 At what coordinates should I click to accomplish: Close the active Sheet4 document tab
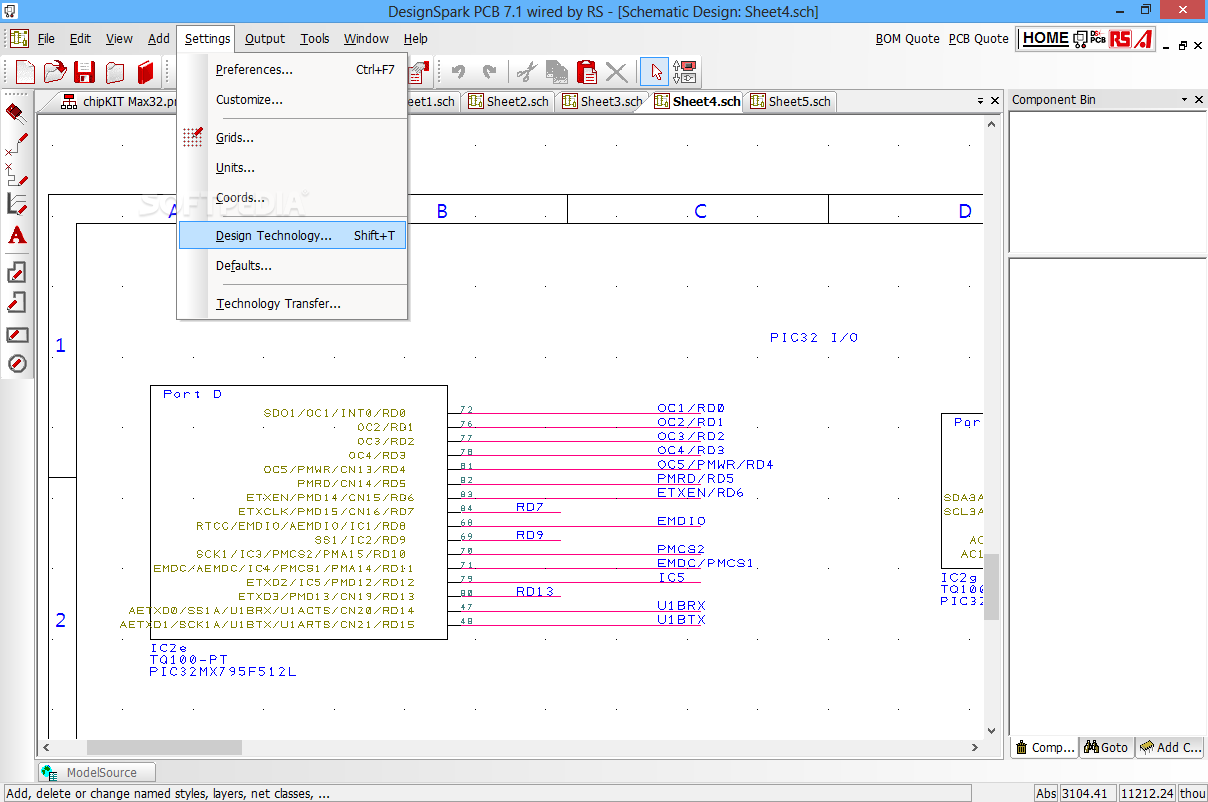995,101
